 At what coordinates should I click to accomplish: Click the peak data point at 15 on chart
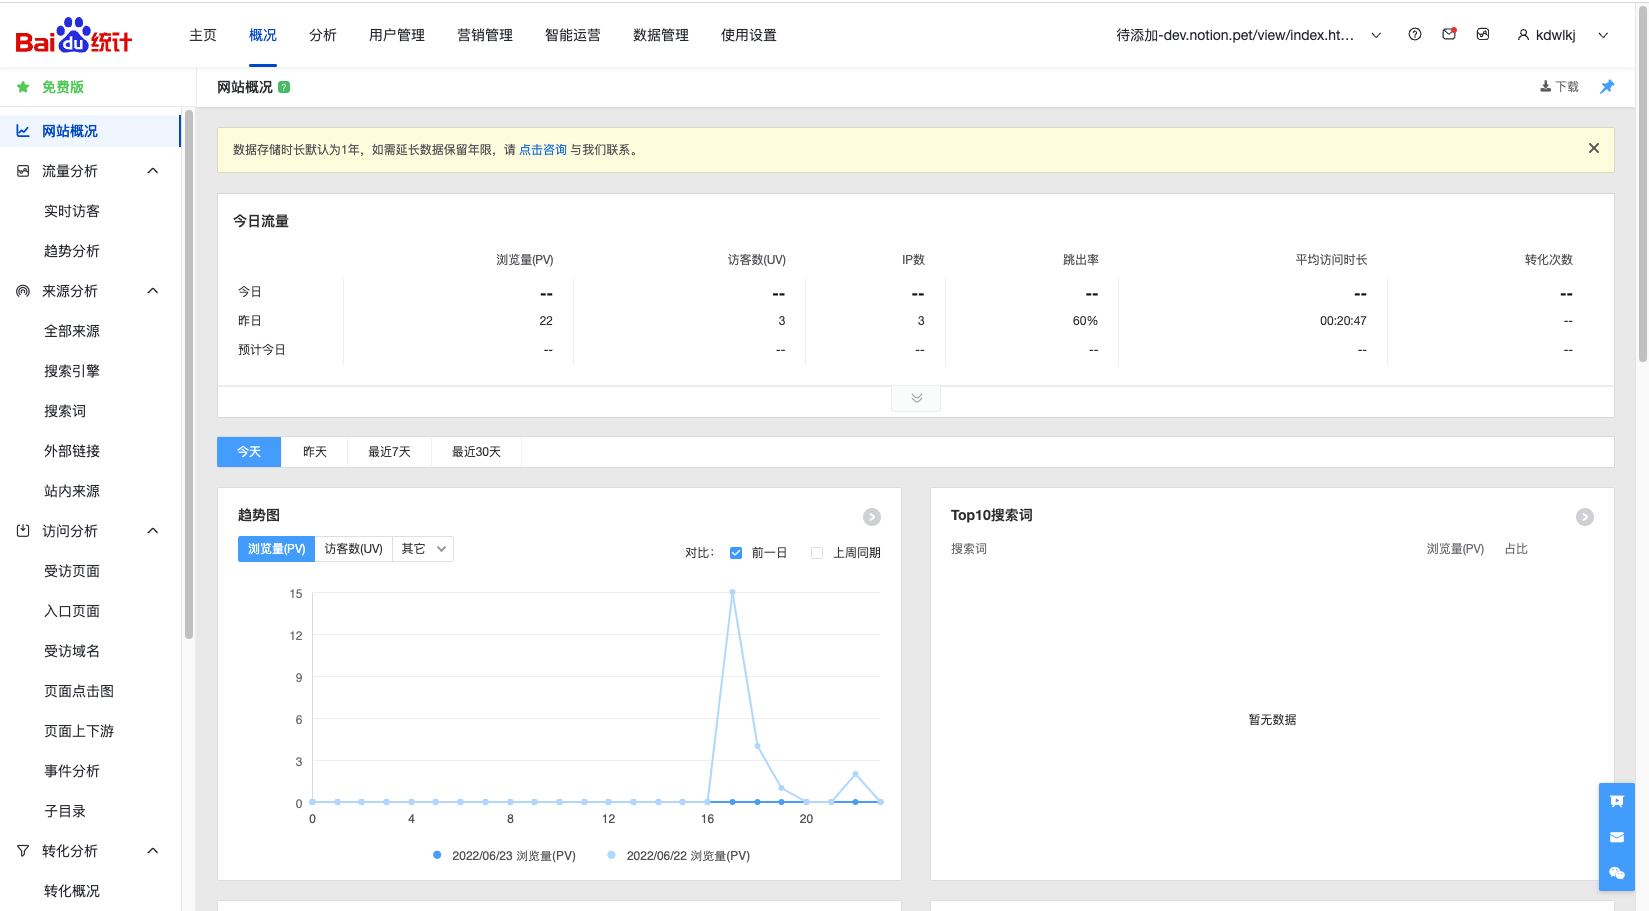coord(733,592)
